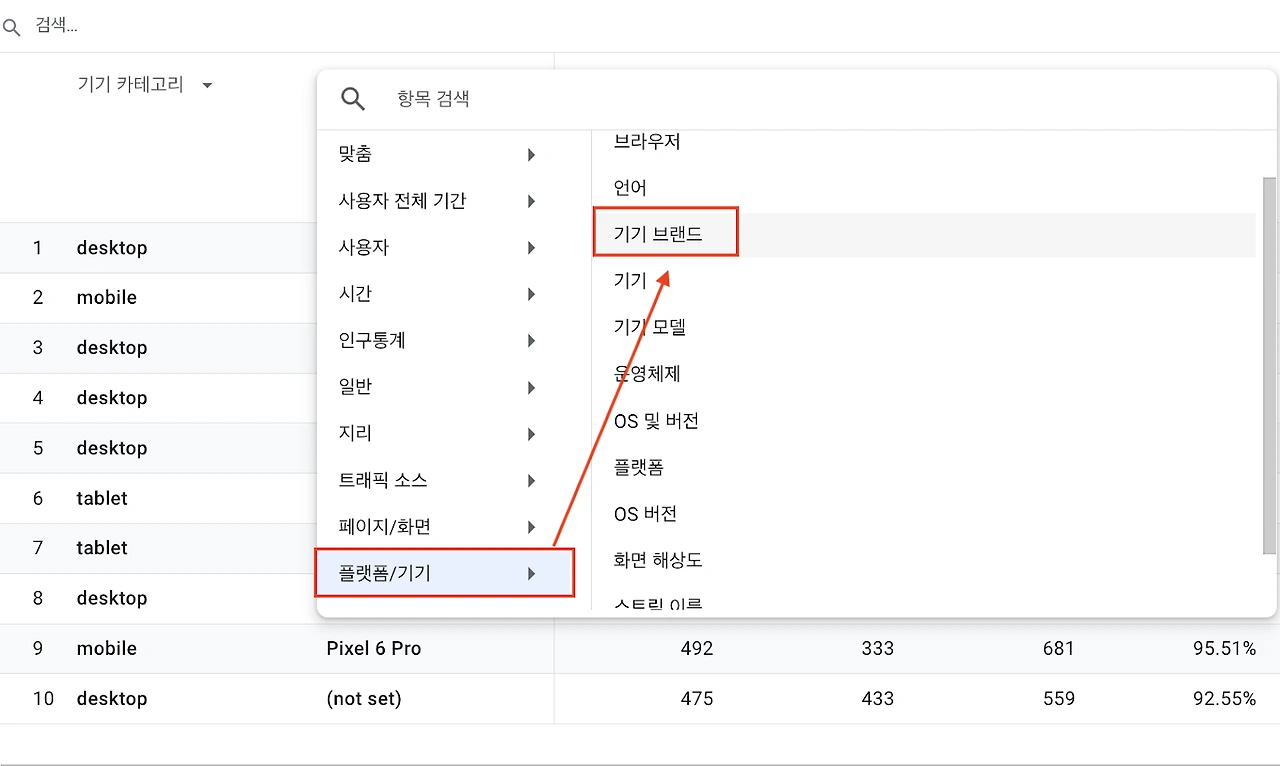Screen dimensions: 1280x766
Task: Expand the arrow next to 사용자
Action: tap(531, 248)
